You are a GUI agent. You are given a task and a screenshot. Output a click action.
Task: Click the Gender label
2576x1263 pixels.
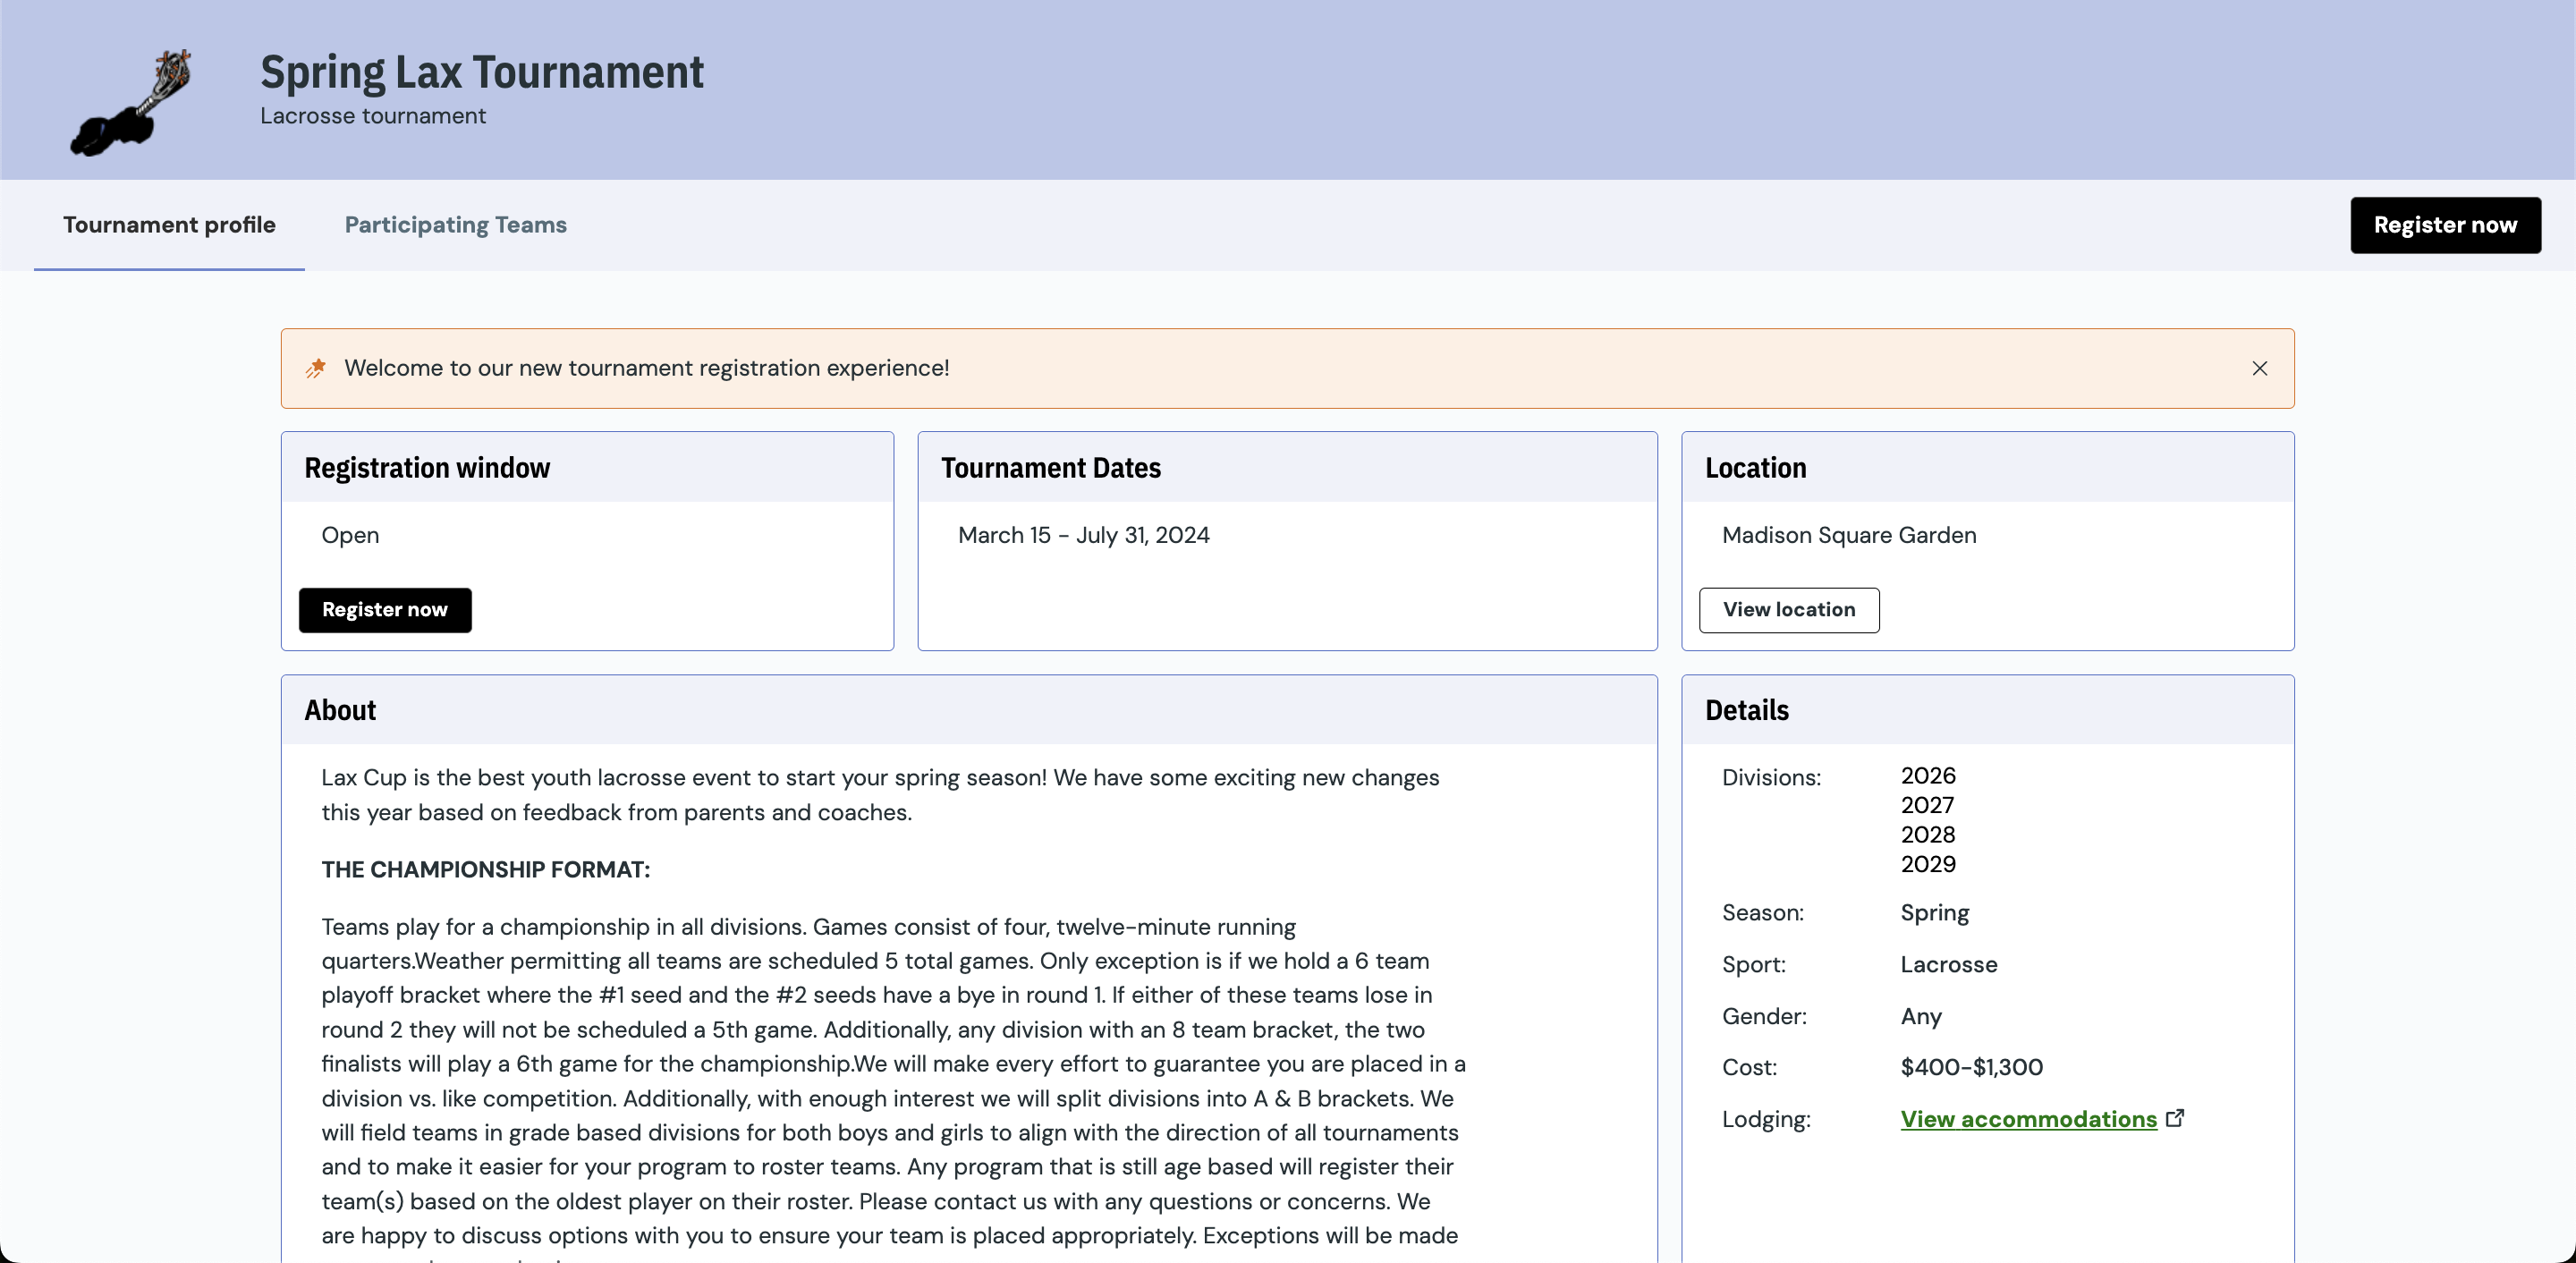[1764, 1017]
